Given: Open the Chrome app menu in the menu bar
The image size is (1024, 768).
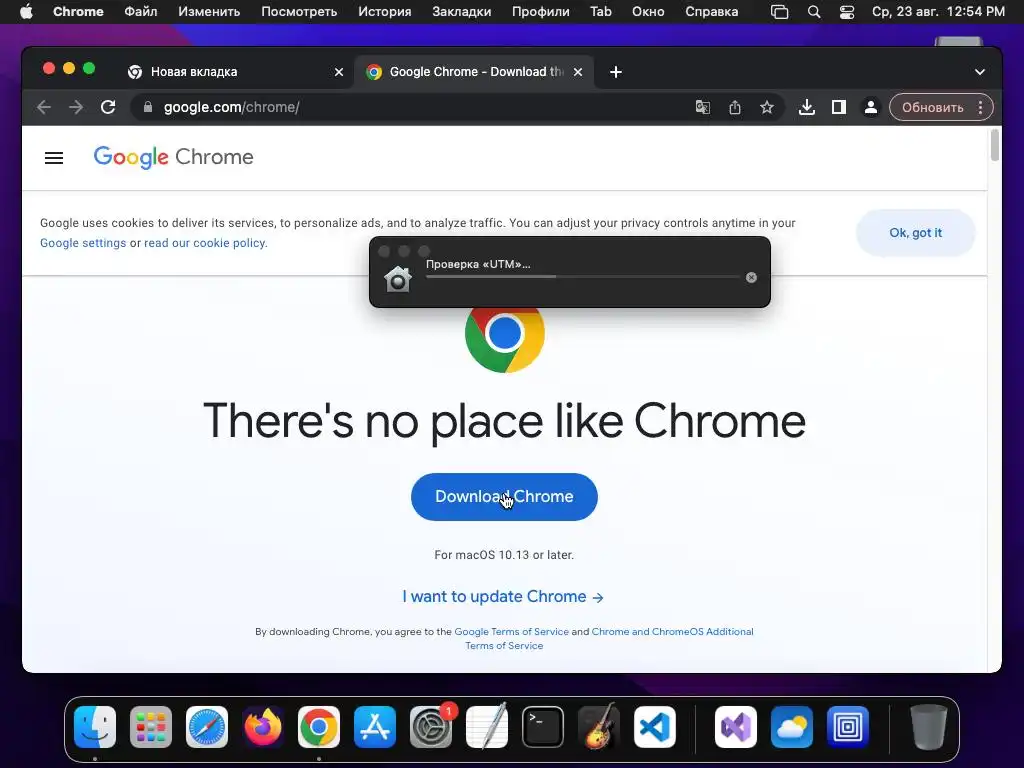Looking at the screenshot, I should [x=78, y=12].
